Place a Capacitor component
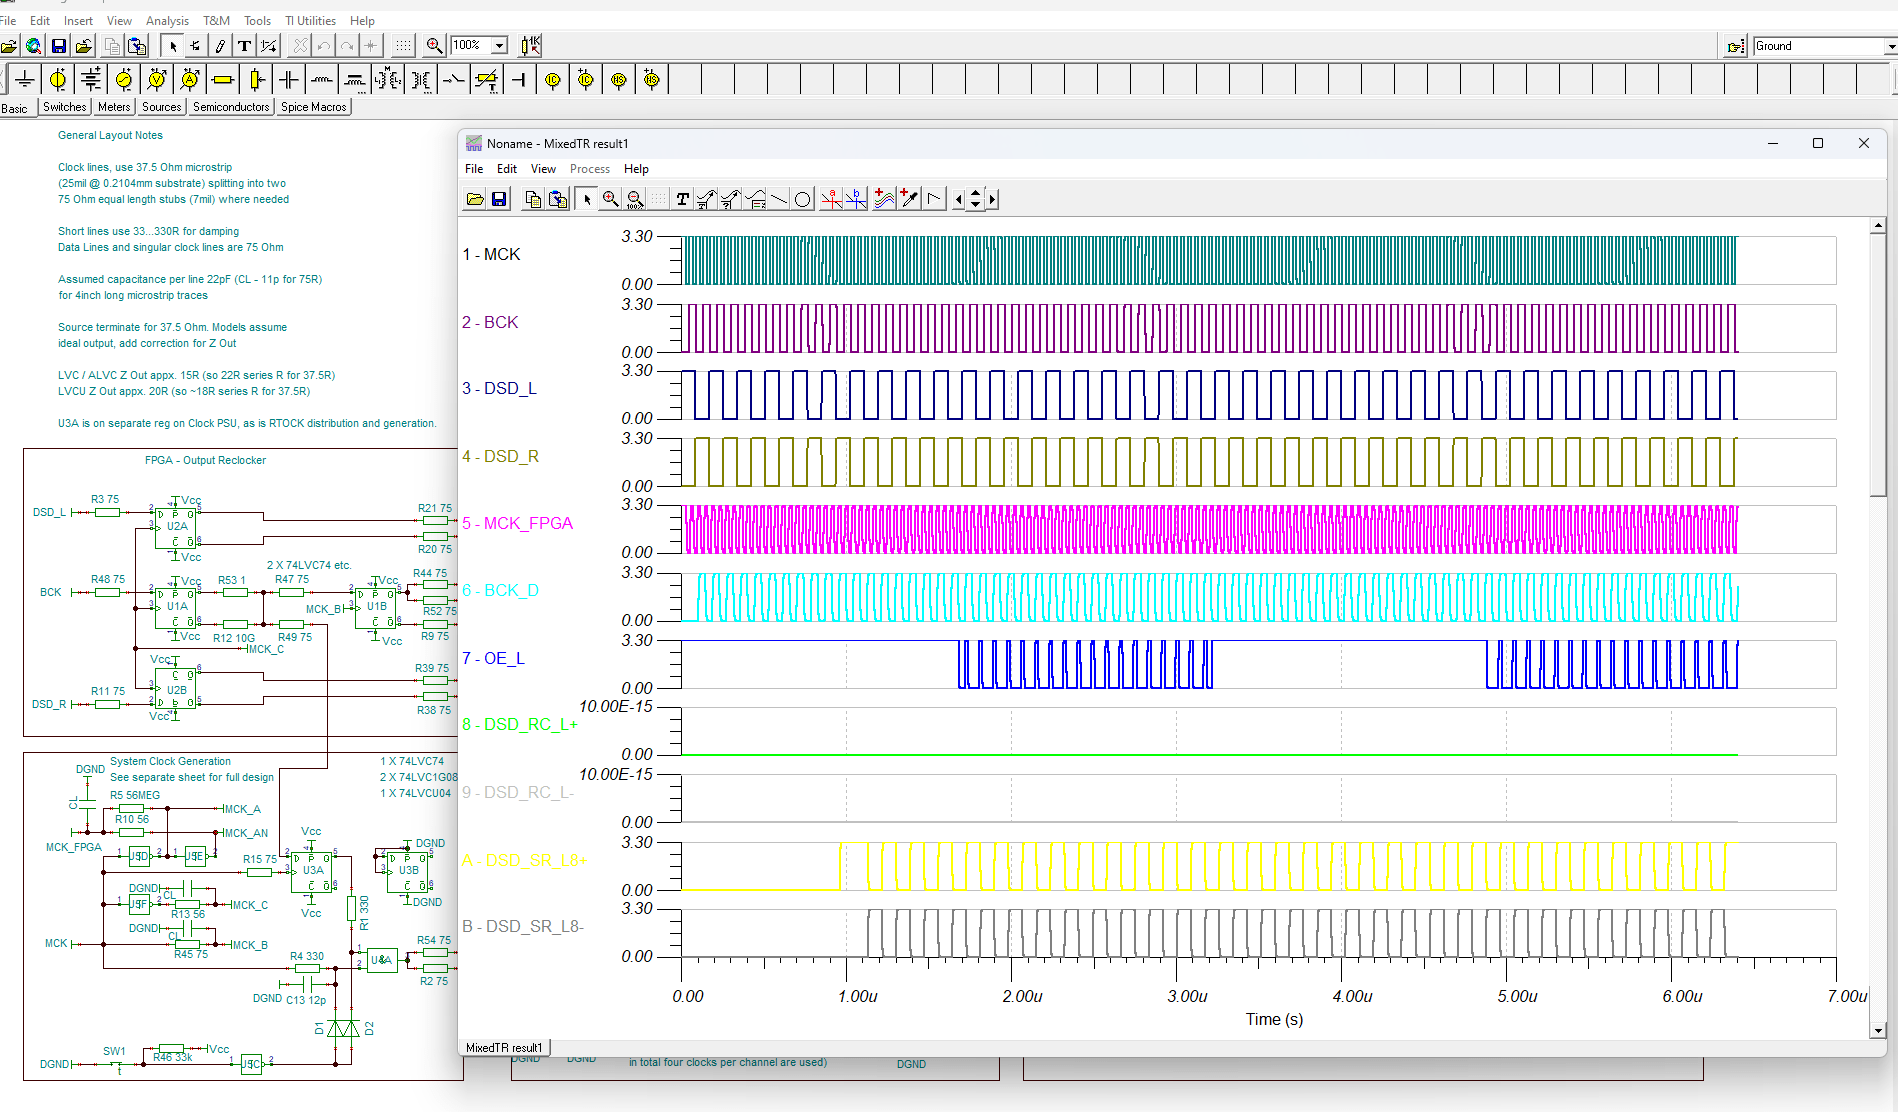1898x1112 pixels. pyautogui.click(x=289, y=80)
